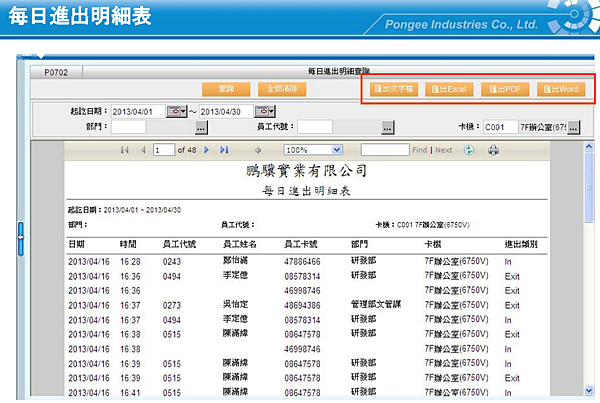The width and height of the screenshot is (600, 403).
Task: Click the current page number box
Action: [x=164, y=150]
